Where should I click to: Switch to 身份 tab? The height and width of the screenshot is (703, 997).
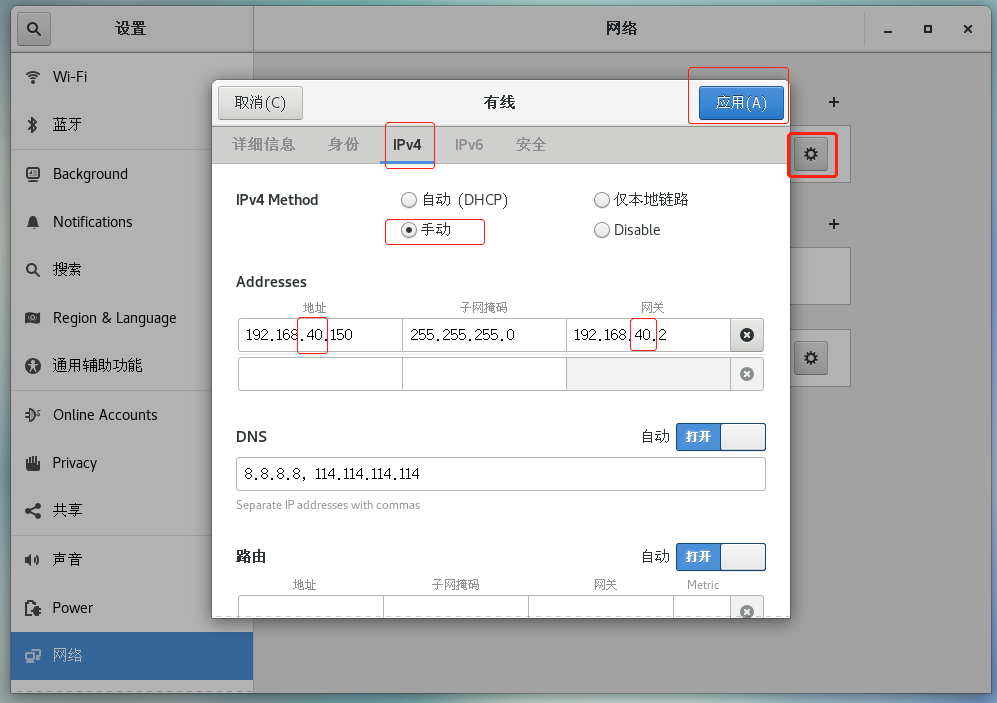point(343,145)
